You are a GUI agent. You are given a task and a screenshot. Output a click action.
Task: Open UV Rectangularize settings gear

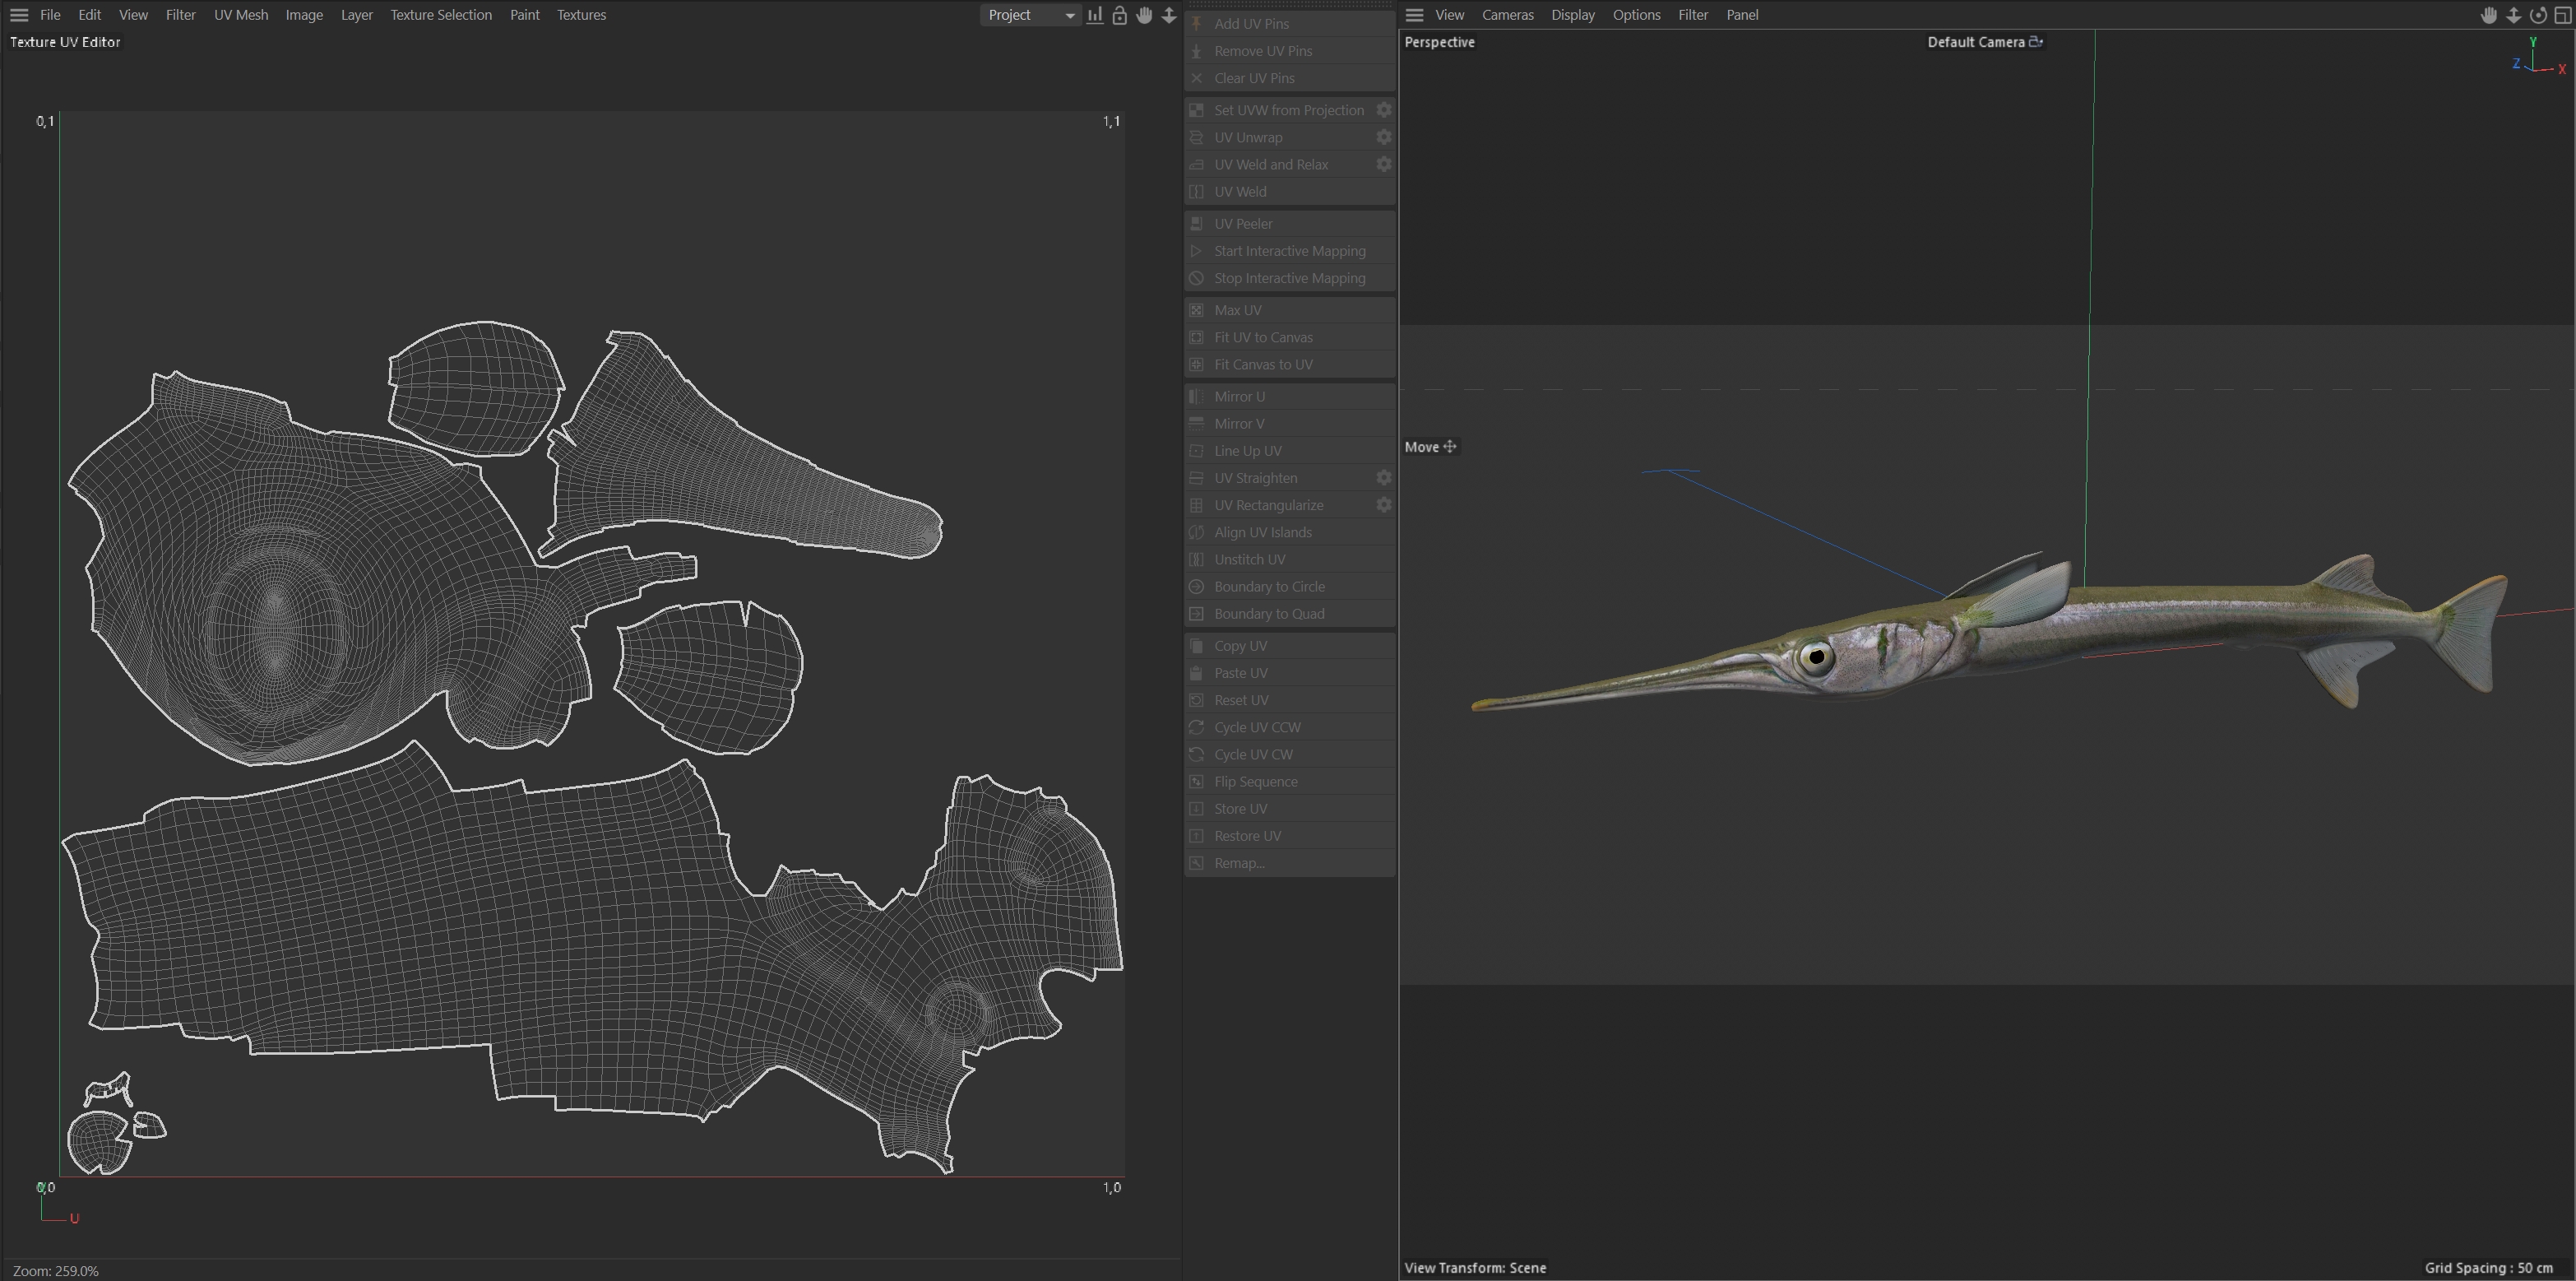pyautogui.click(x=1384, y=505)
